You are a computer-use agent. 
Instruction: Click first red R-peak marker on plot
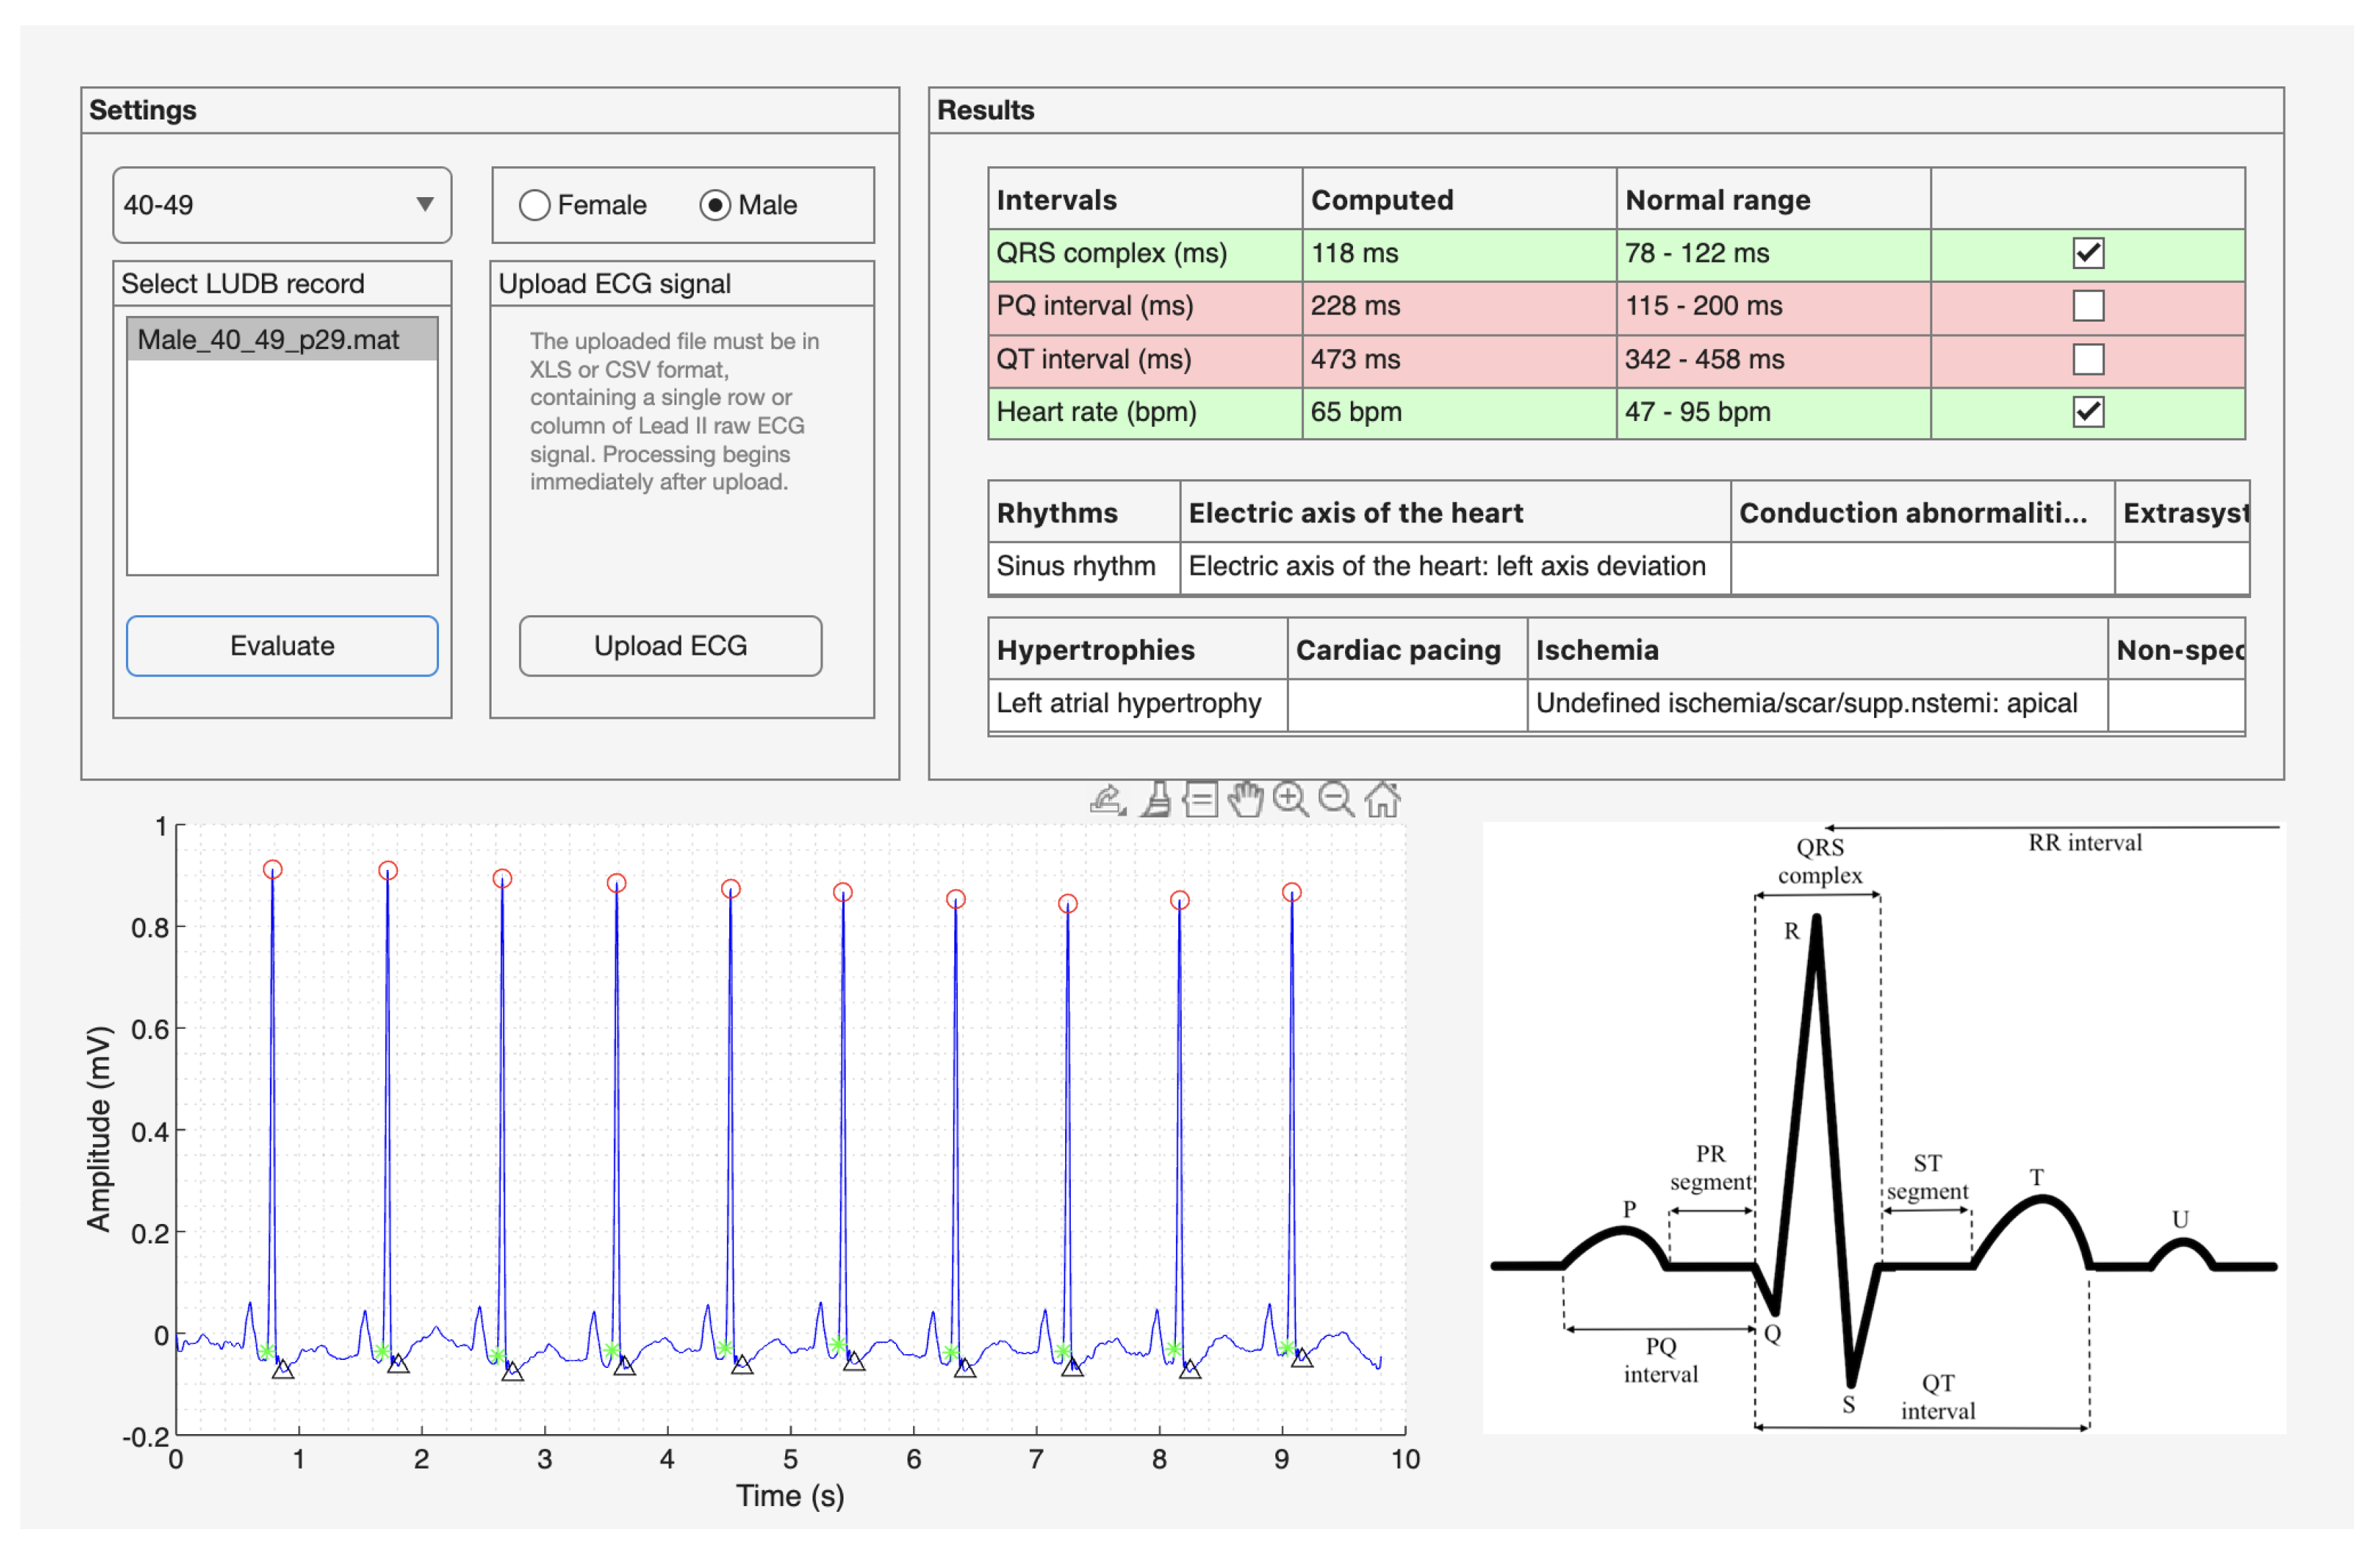273,871
